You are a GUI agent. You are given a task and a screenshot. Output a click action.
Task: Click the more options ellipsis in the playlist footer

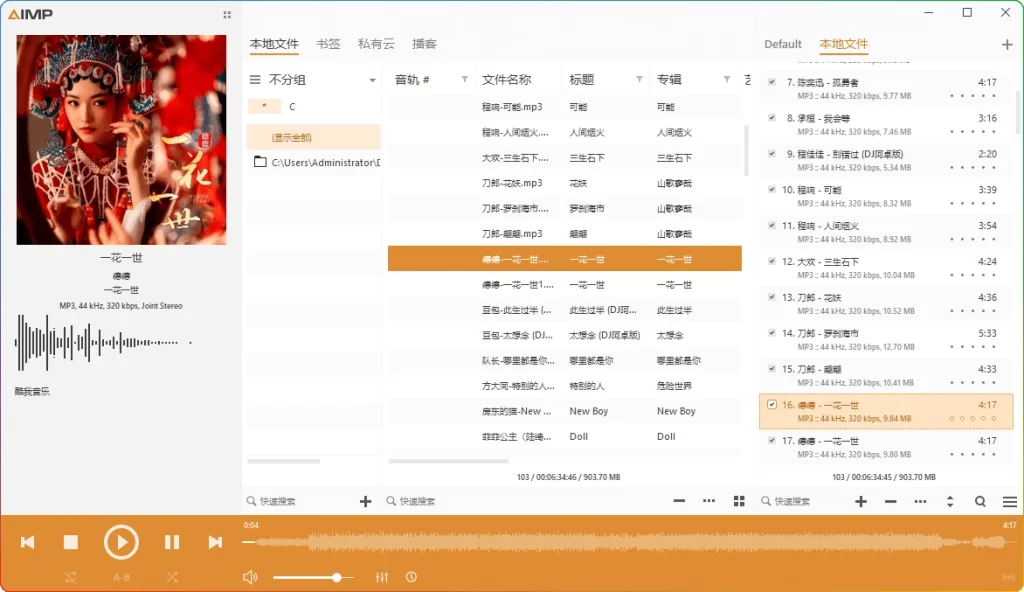coord(708,501)
